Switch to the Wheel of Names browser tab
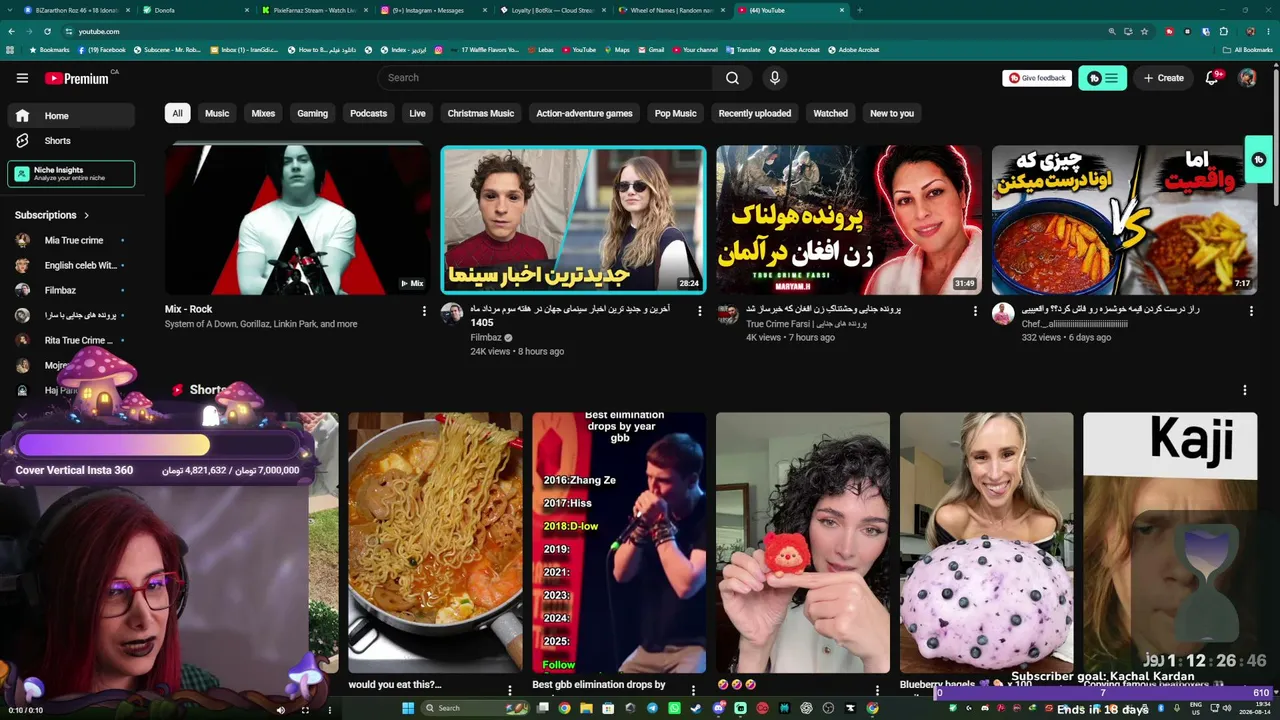This screenshot has height=720, width=1280. pyautogui.click(x=672, y=10)
